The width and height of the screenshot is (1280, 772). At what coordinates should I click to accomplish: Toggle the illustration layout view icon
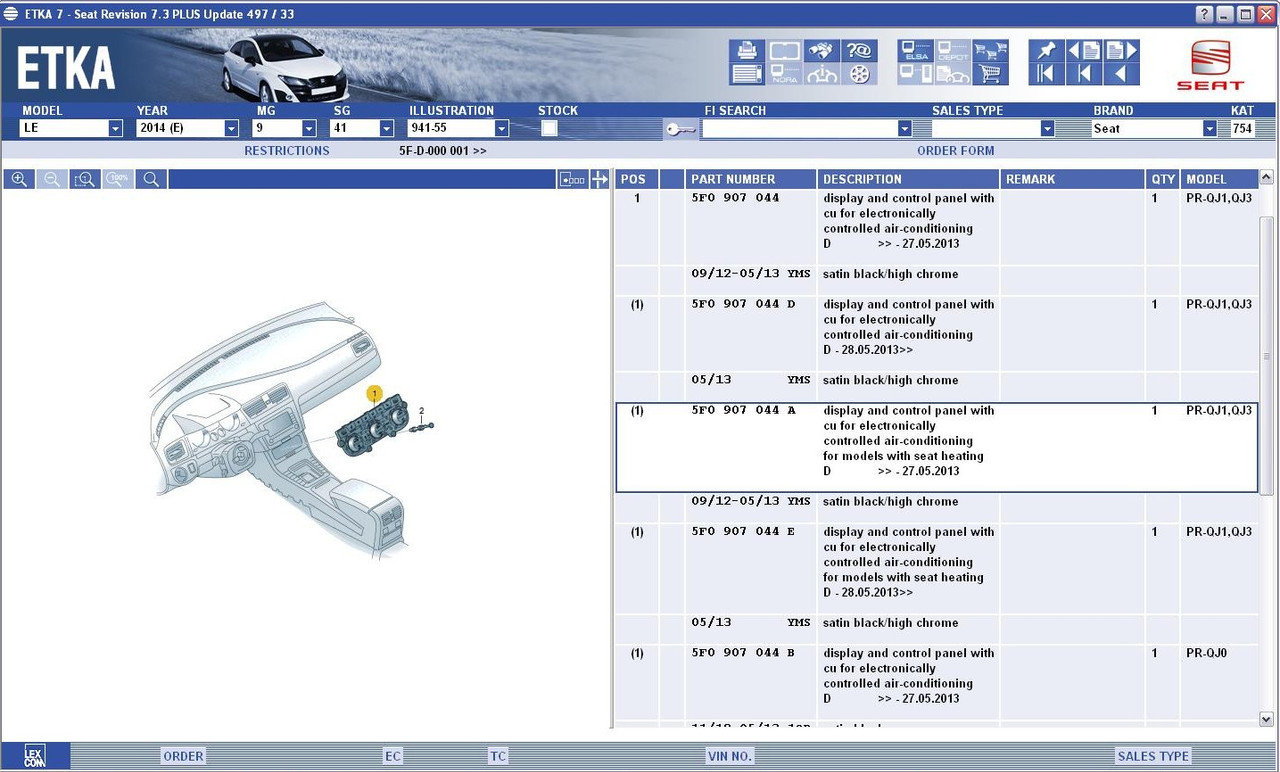(x=573, y=179)
